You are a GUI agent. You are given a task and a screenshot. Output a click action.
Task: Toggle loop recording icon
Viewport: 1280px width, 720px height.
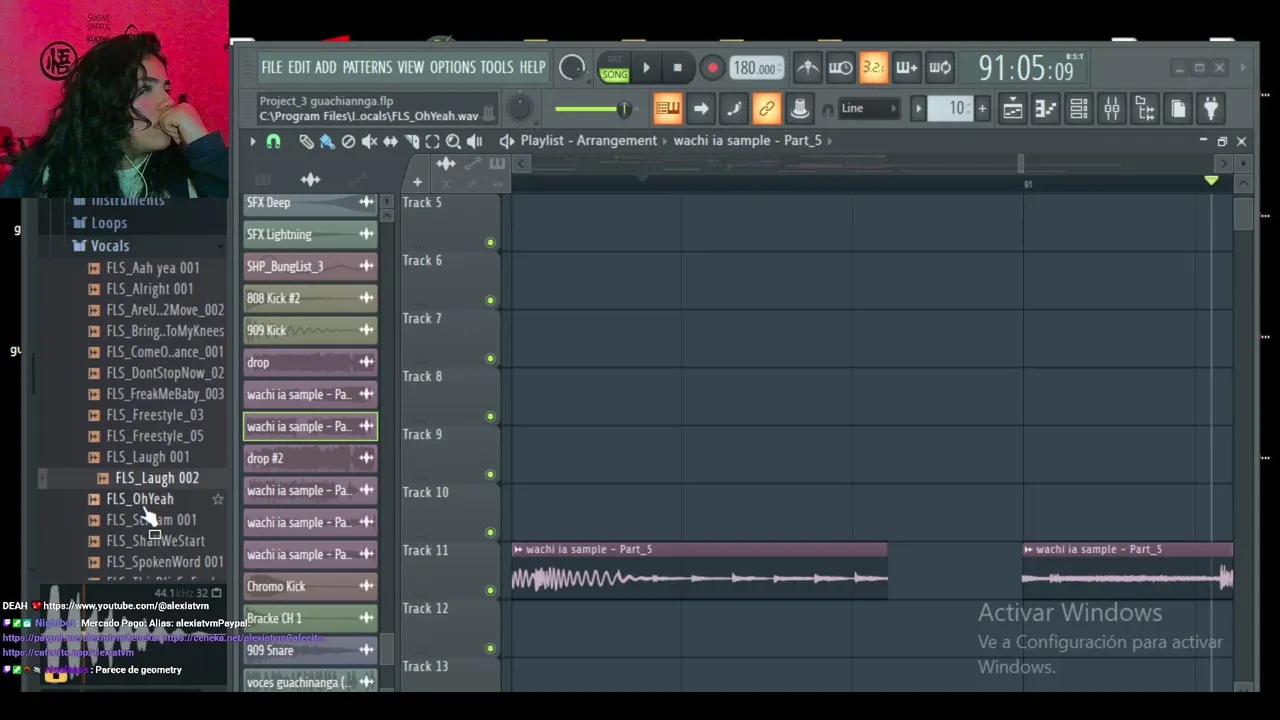pos(939,68)
